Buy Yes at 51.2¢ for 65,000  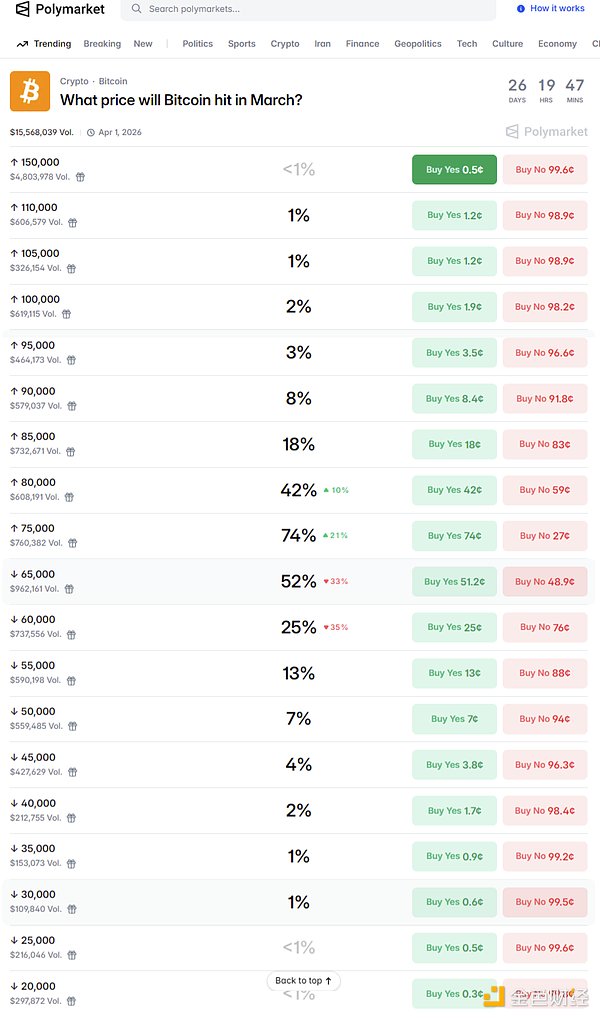454,582
